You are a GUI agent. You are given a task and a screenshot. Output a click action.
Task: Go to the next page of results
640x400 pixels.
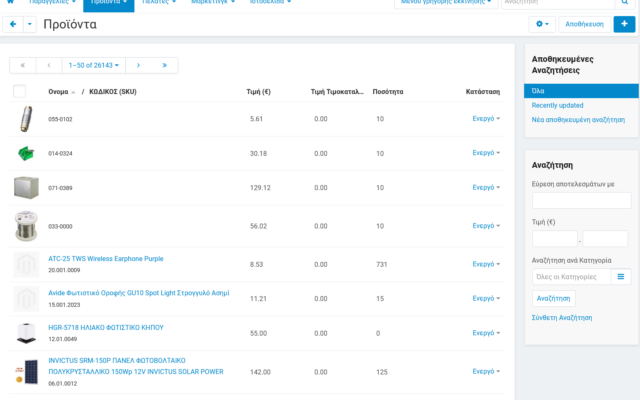tap(138, 65)
